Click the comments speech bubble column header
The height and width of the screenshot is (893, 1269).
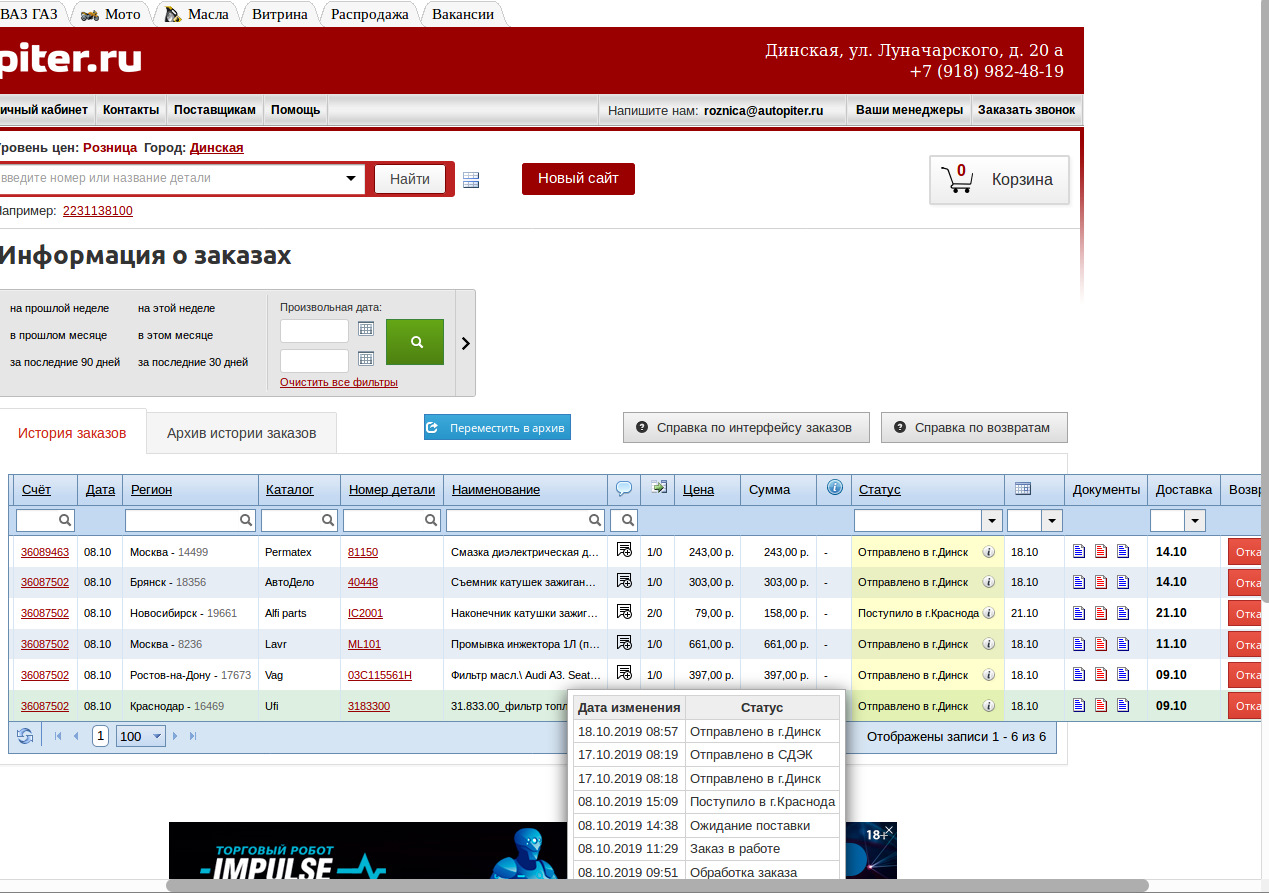pos(624,489)
